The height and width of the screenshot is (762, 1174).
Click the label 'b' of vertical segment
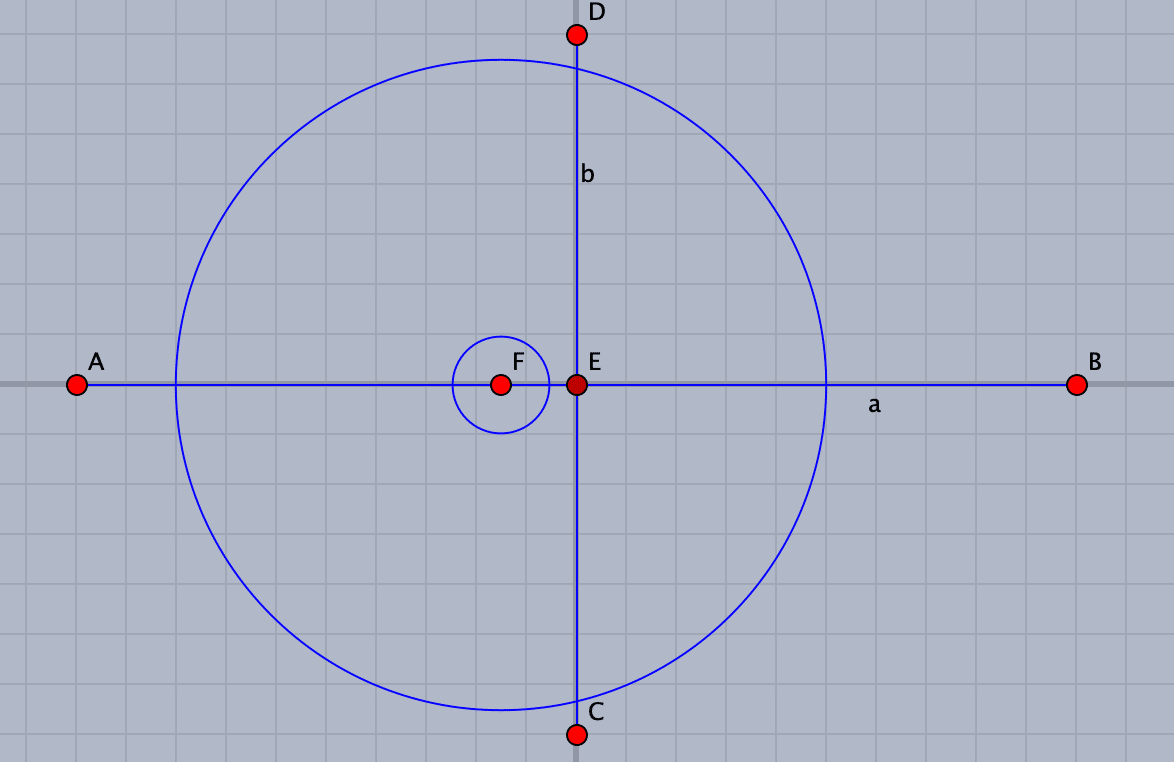pyautogui.click(x=588, y=173)
